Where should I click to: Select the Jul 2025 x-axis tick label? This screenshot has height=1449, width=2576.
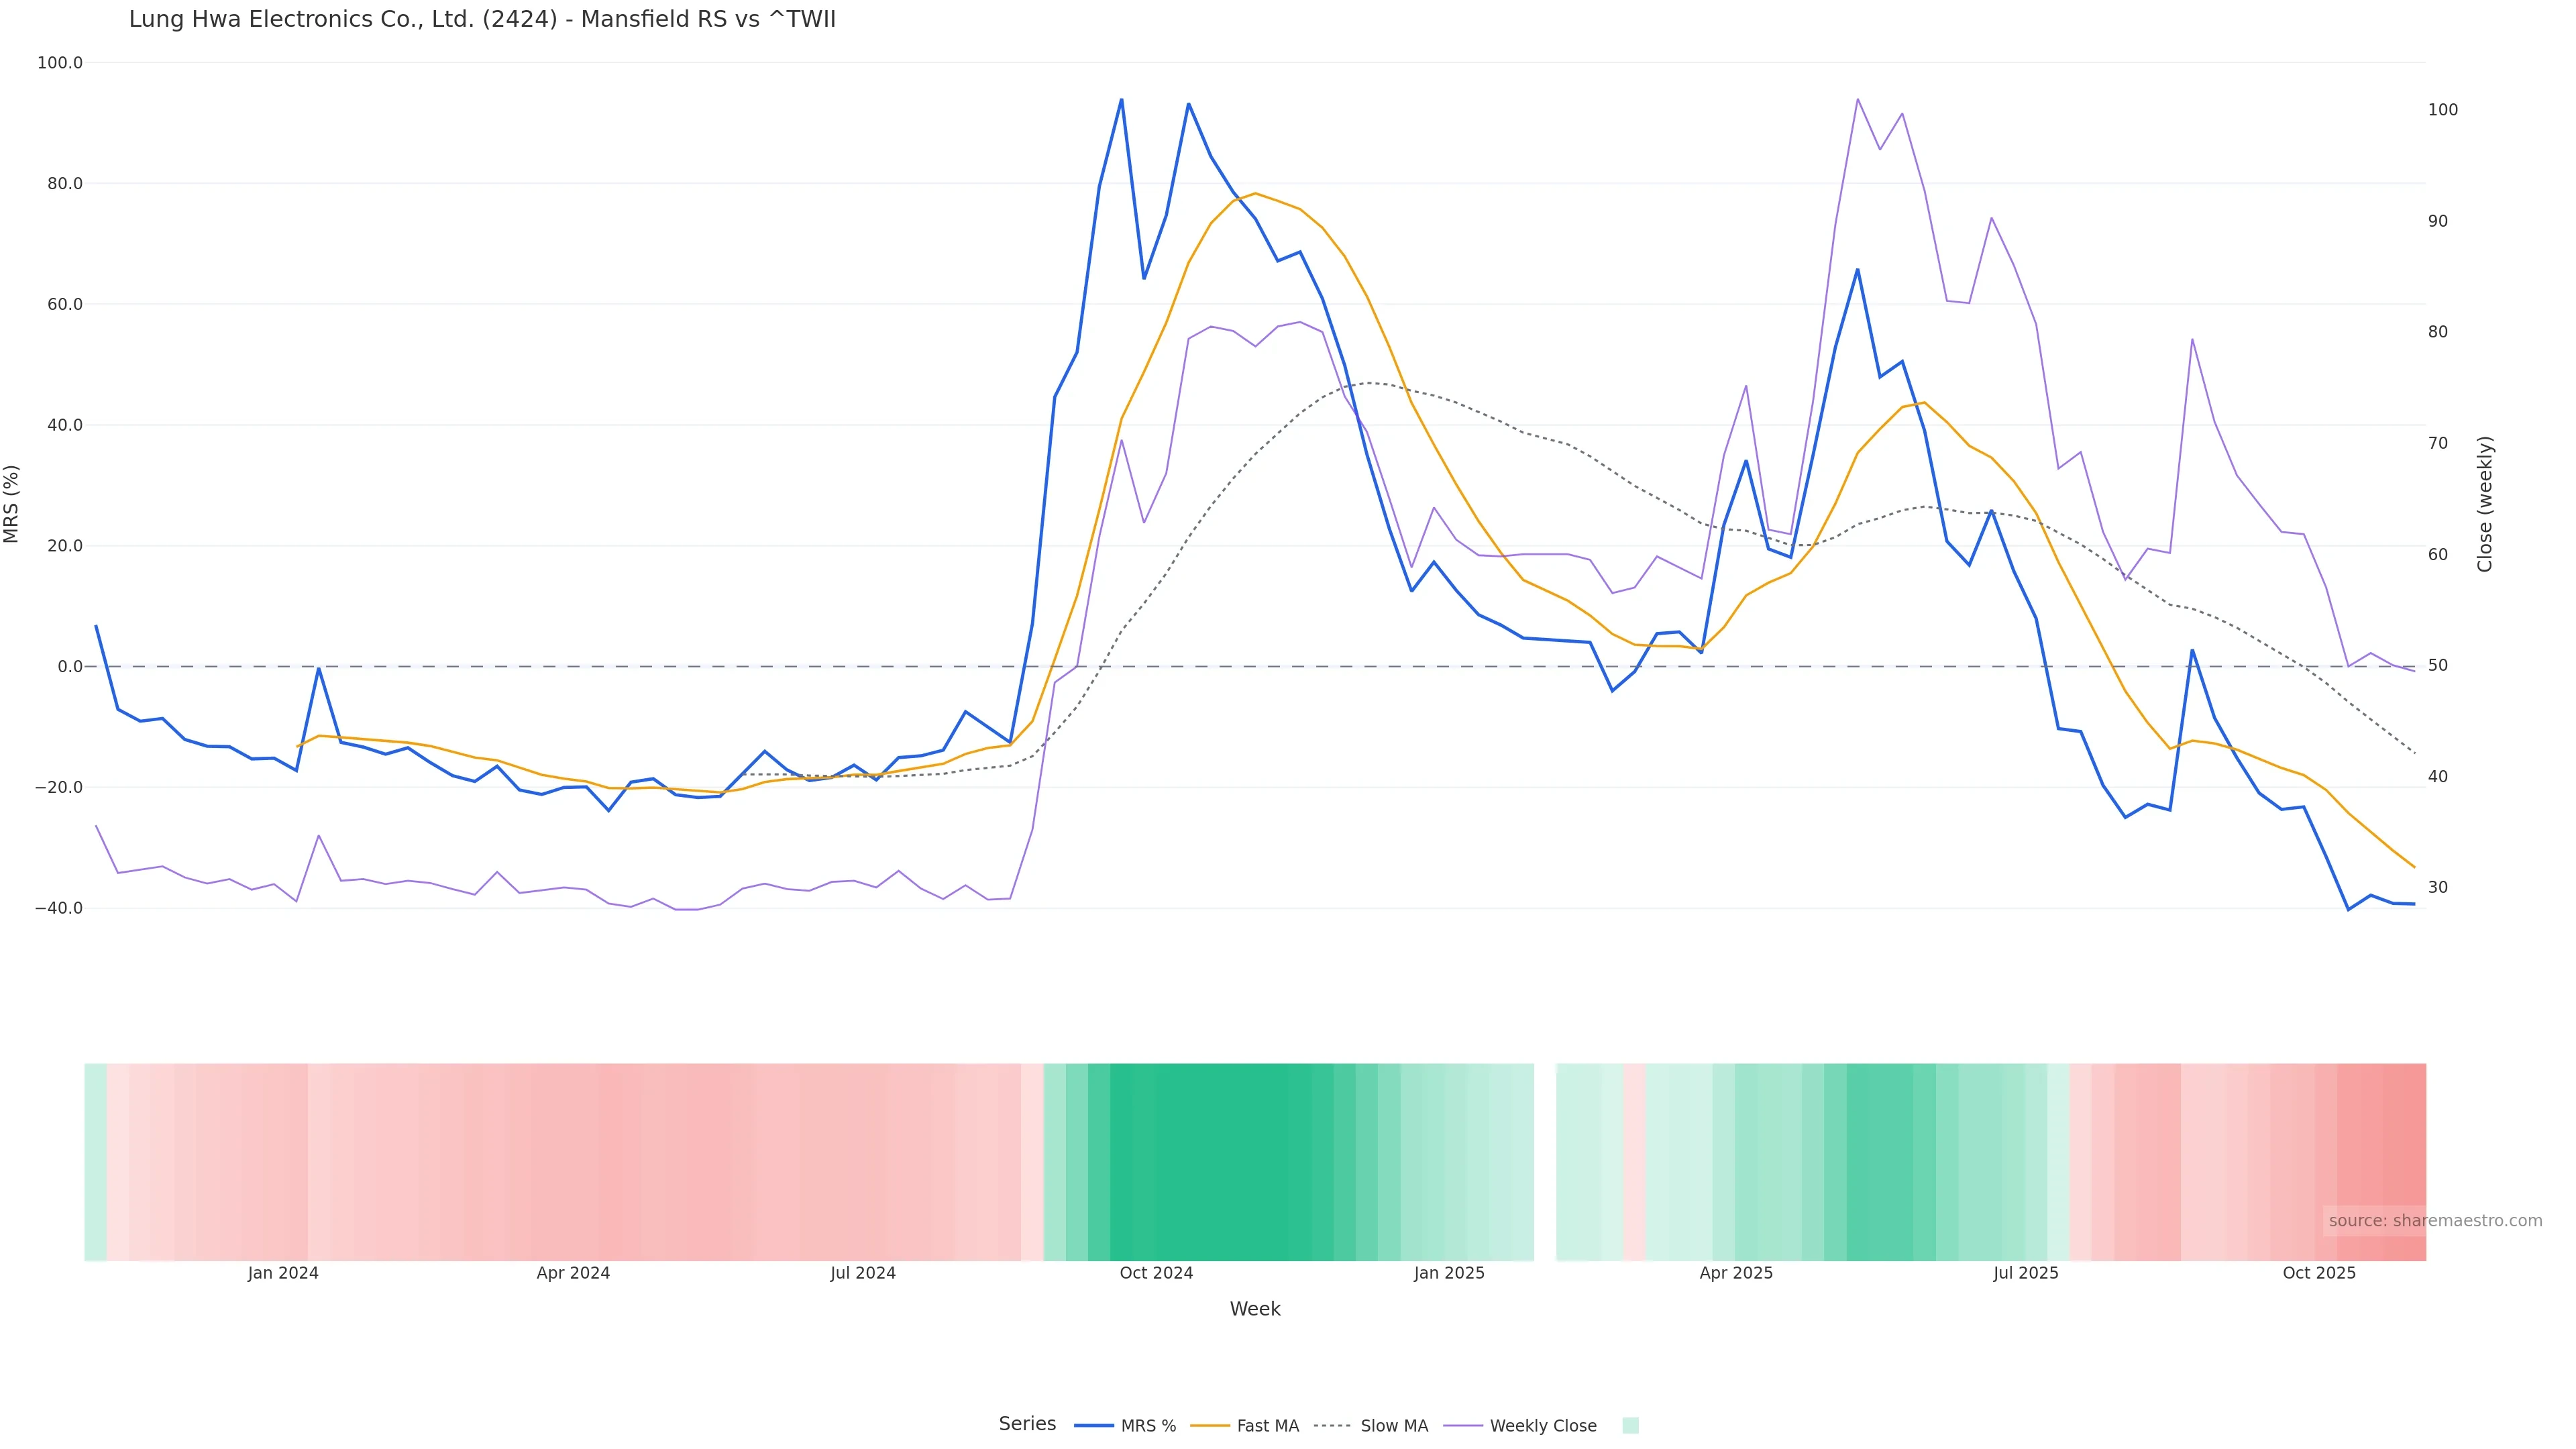coord(2025,1274)
